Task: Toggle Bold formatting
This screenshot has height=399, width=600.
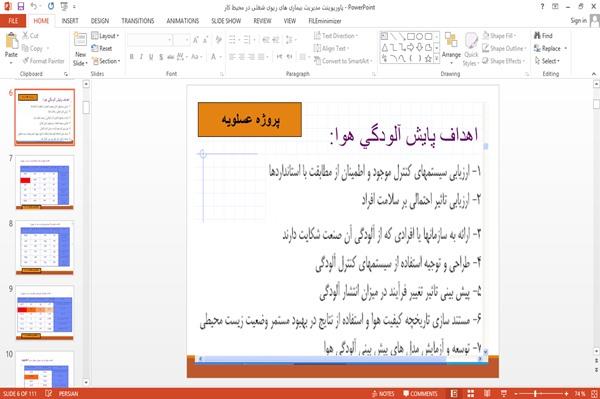Action: pyautogui.click(x=132, y=57)
